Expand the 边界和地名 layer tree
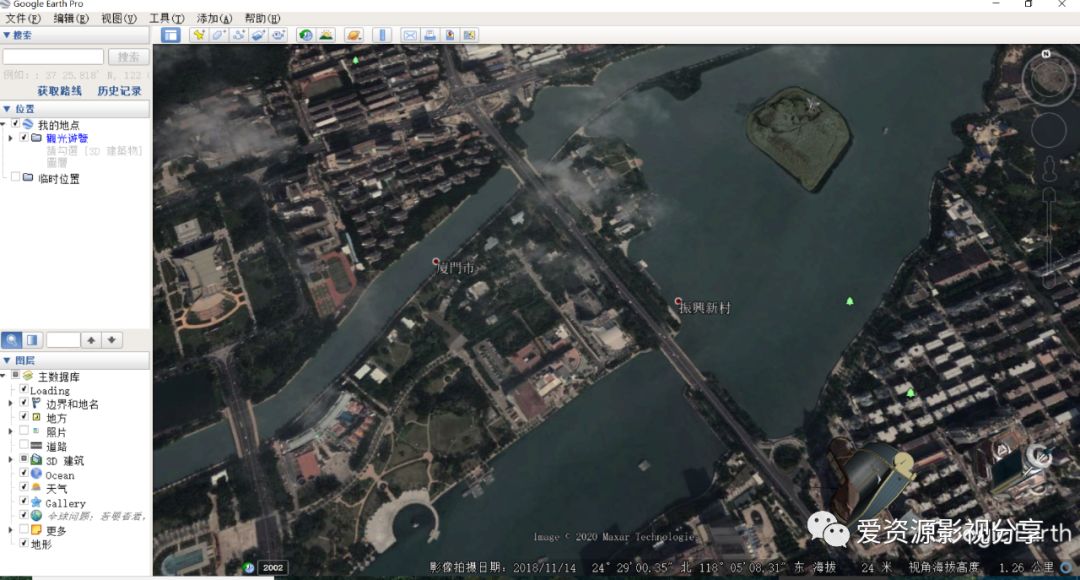1080x580 pixels. pos(10,403)
